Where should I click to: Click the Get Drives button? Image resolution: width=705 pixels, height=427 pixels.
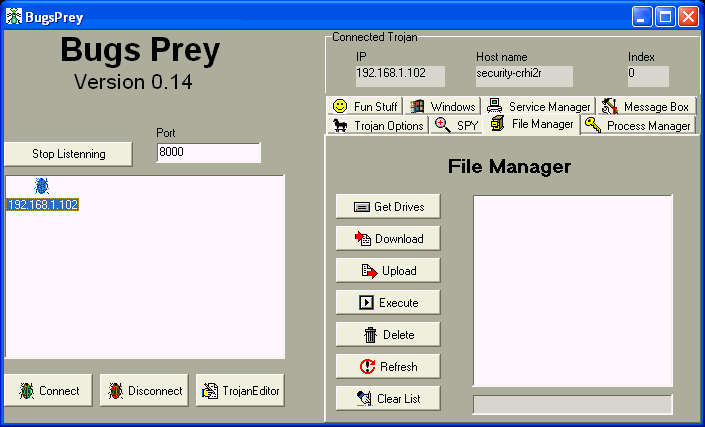pos(388,207)
